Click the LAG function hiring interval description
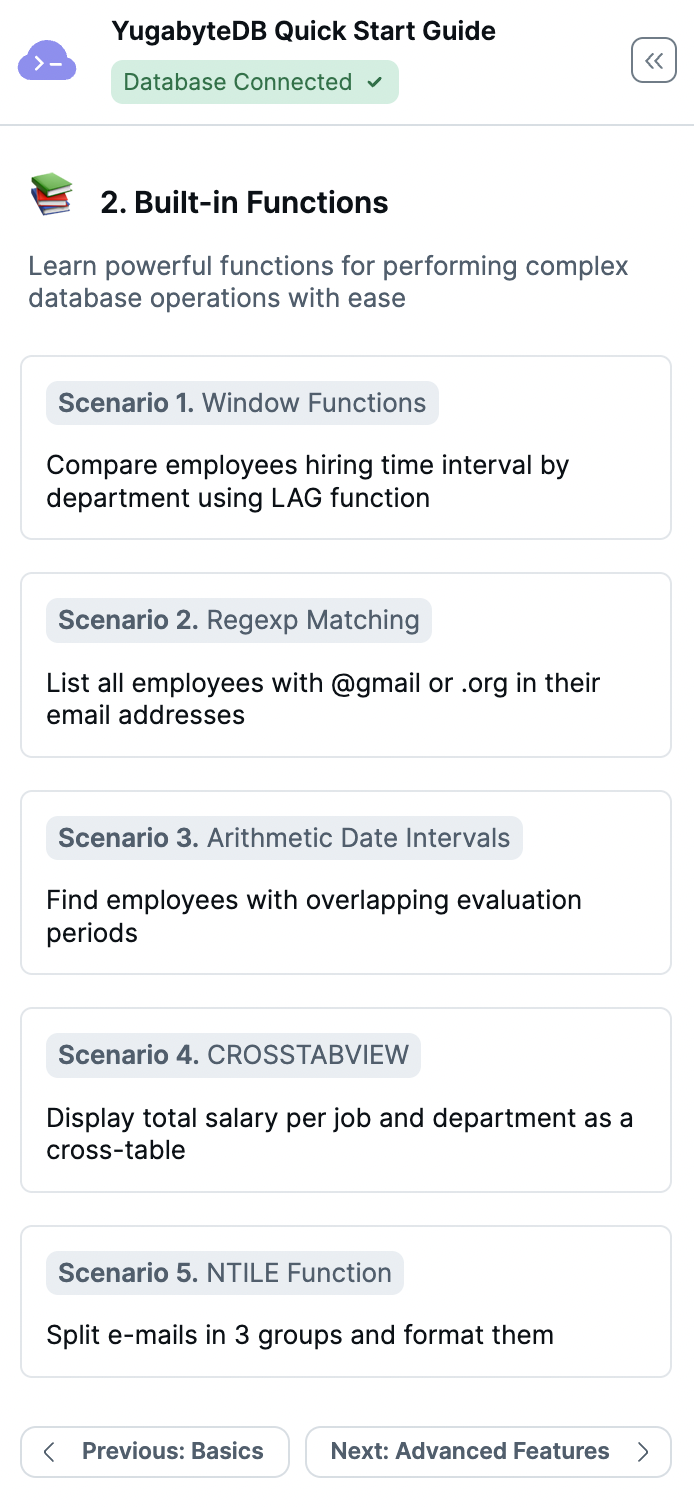The width and height of the screenshot is (694, 1508). (308, 481)
